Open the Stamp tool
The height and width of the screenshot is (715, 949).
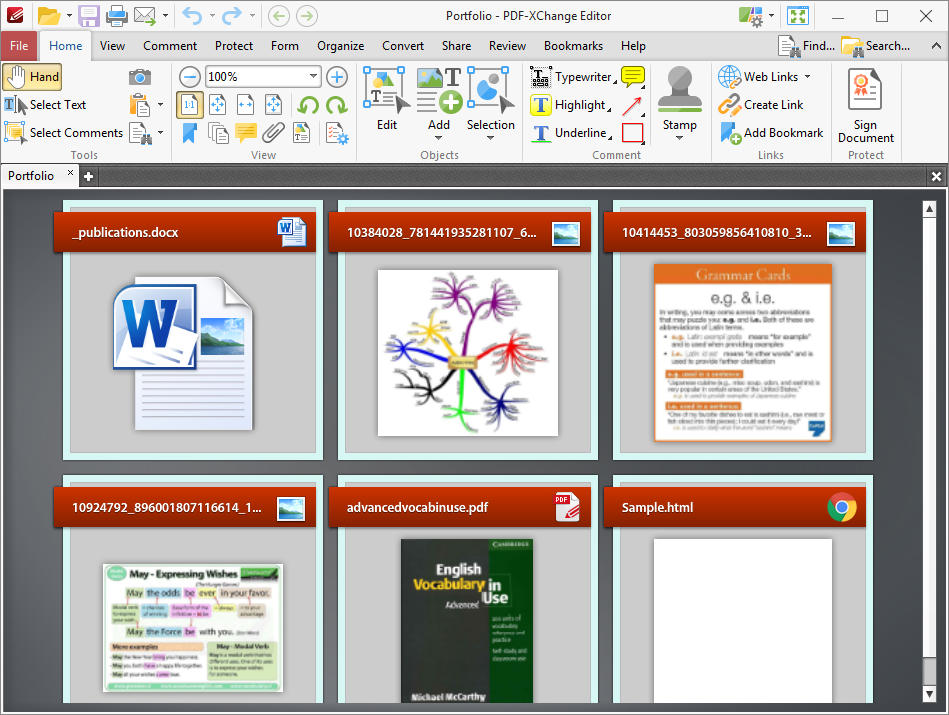click(680, 99)
